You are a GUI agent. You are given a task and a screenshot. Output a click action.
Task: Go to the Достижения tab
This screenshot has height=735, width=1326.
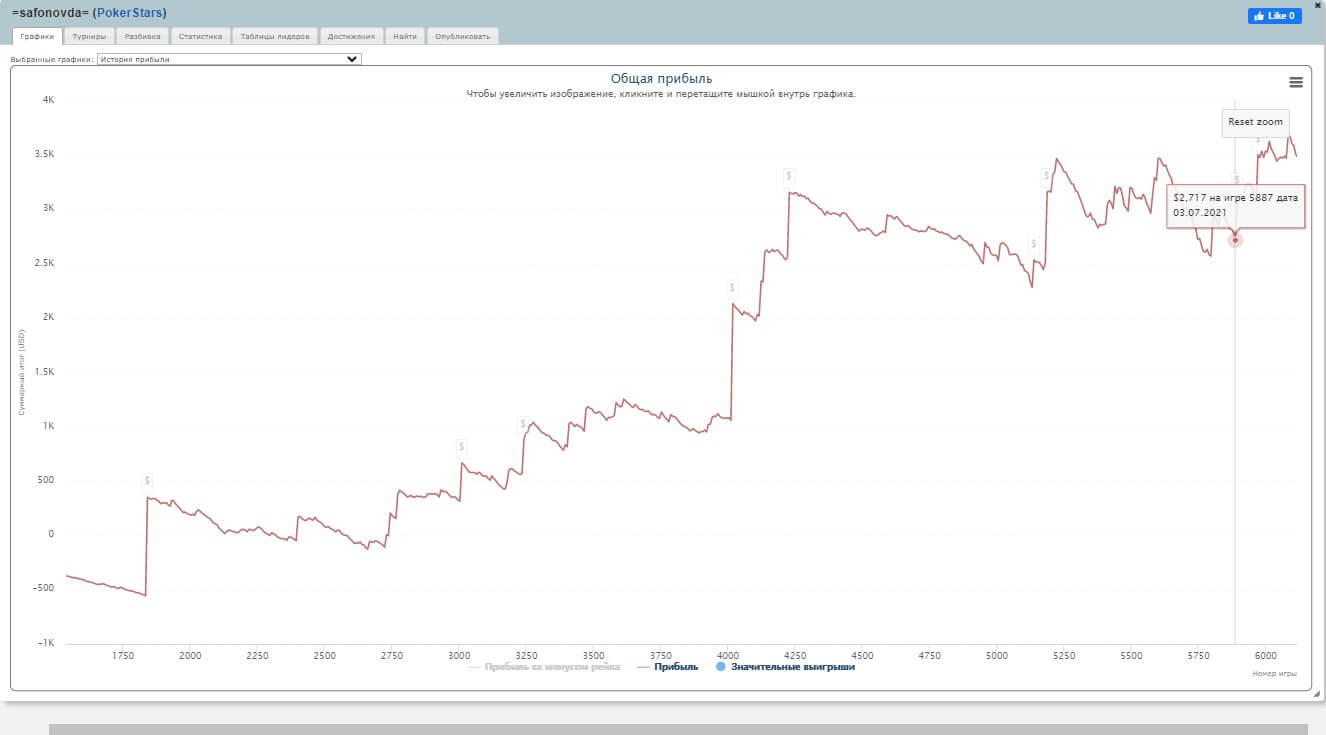[x=351, y=36]
